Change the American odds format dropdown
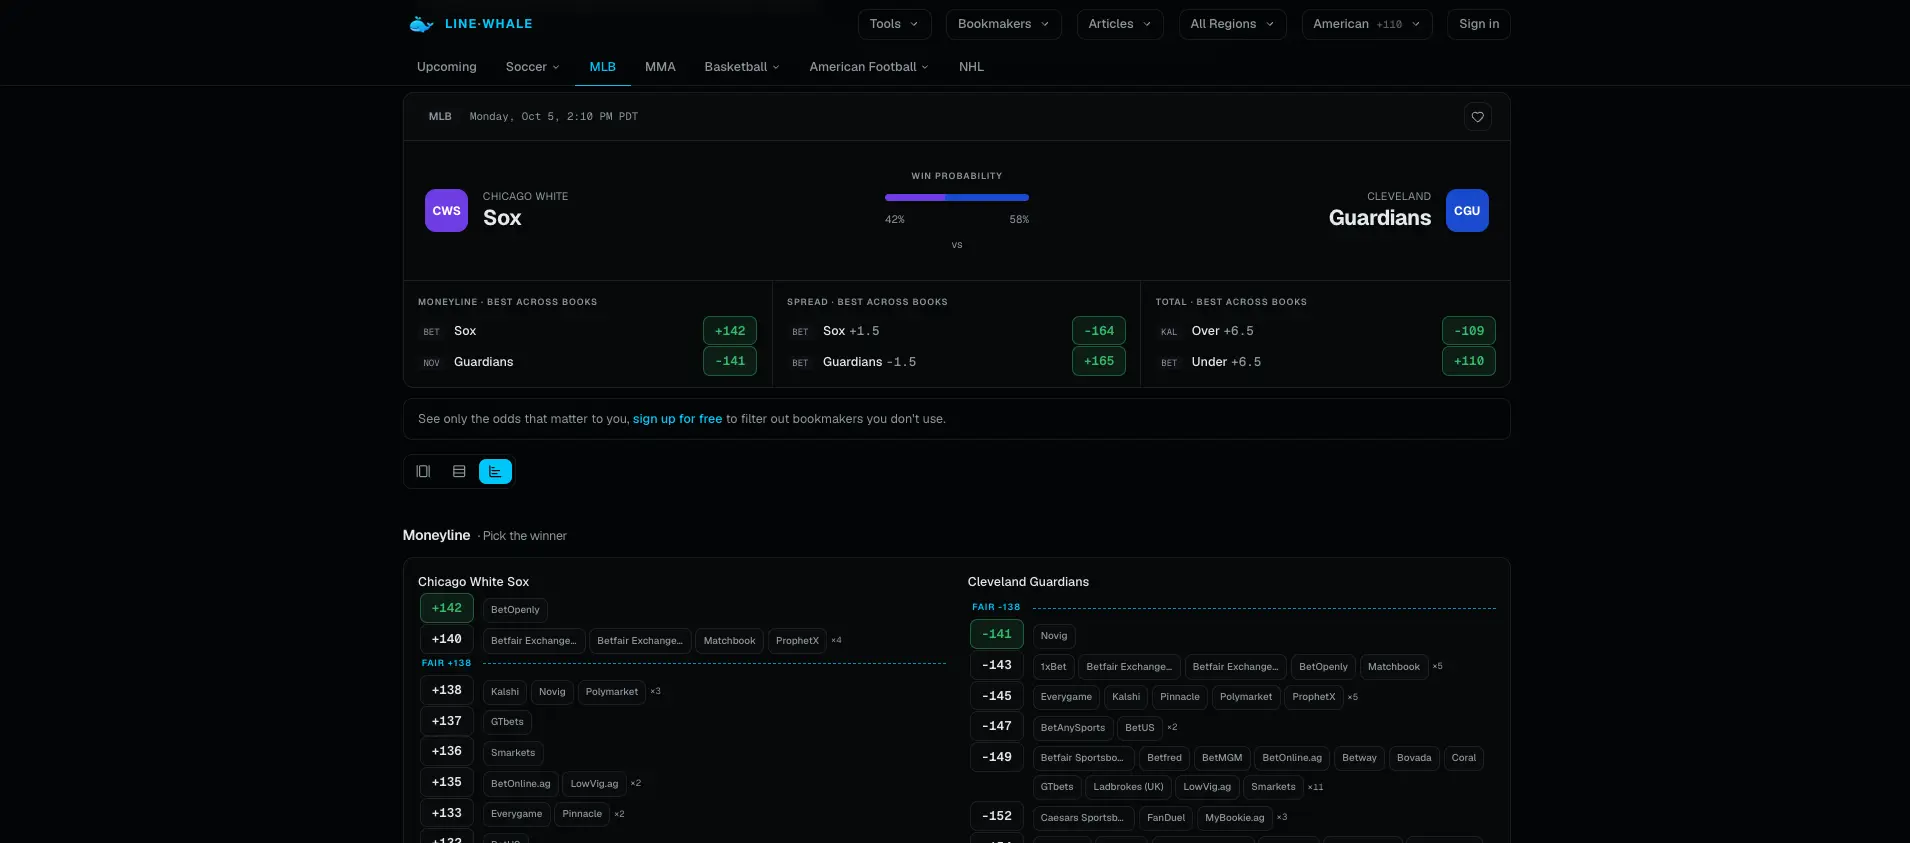Viewport: 1910px width, 843px height. (x=1366, y=24)
